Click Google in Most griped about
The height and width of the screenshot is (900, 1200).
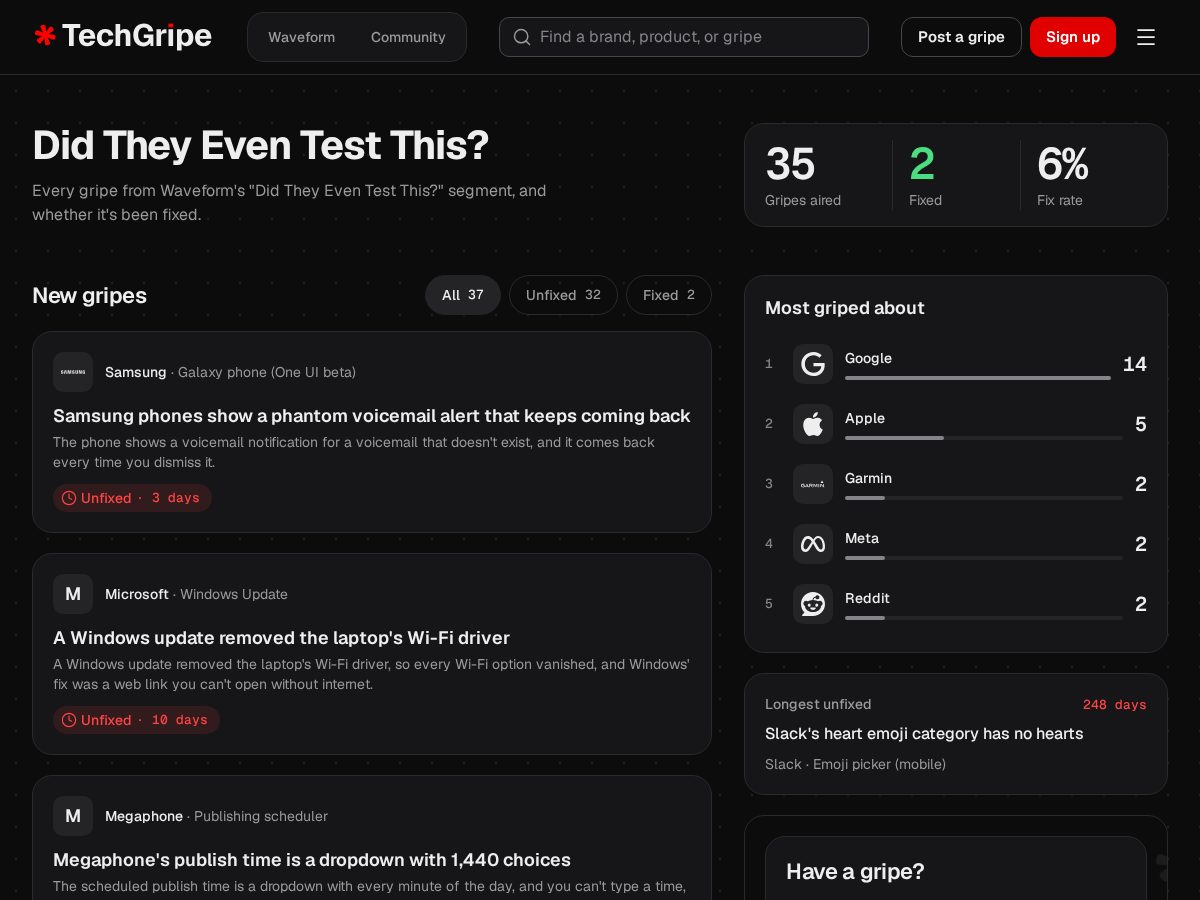pos(956,364)
